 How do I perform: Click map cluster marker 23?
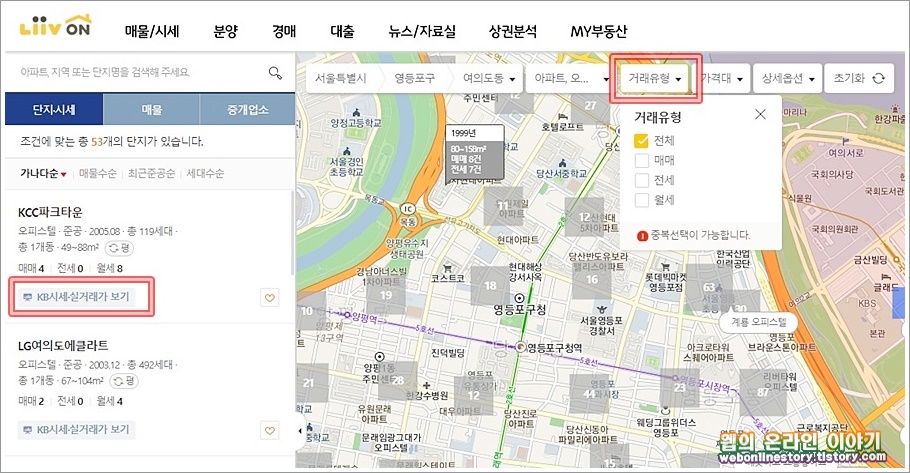[x=680, y=387]
